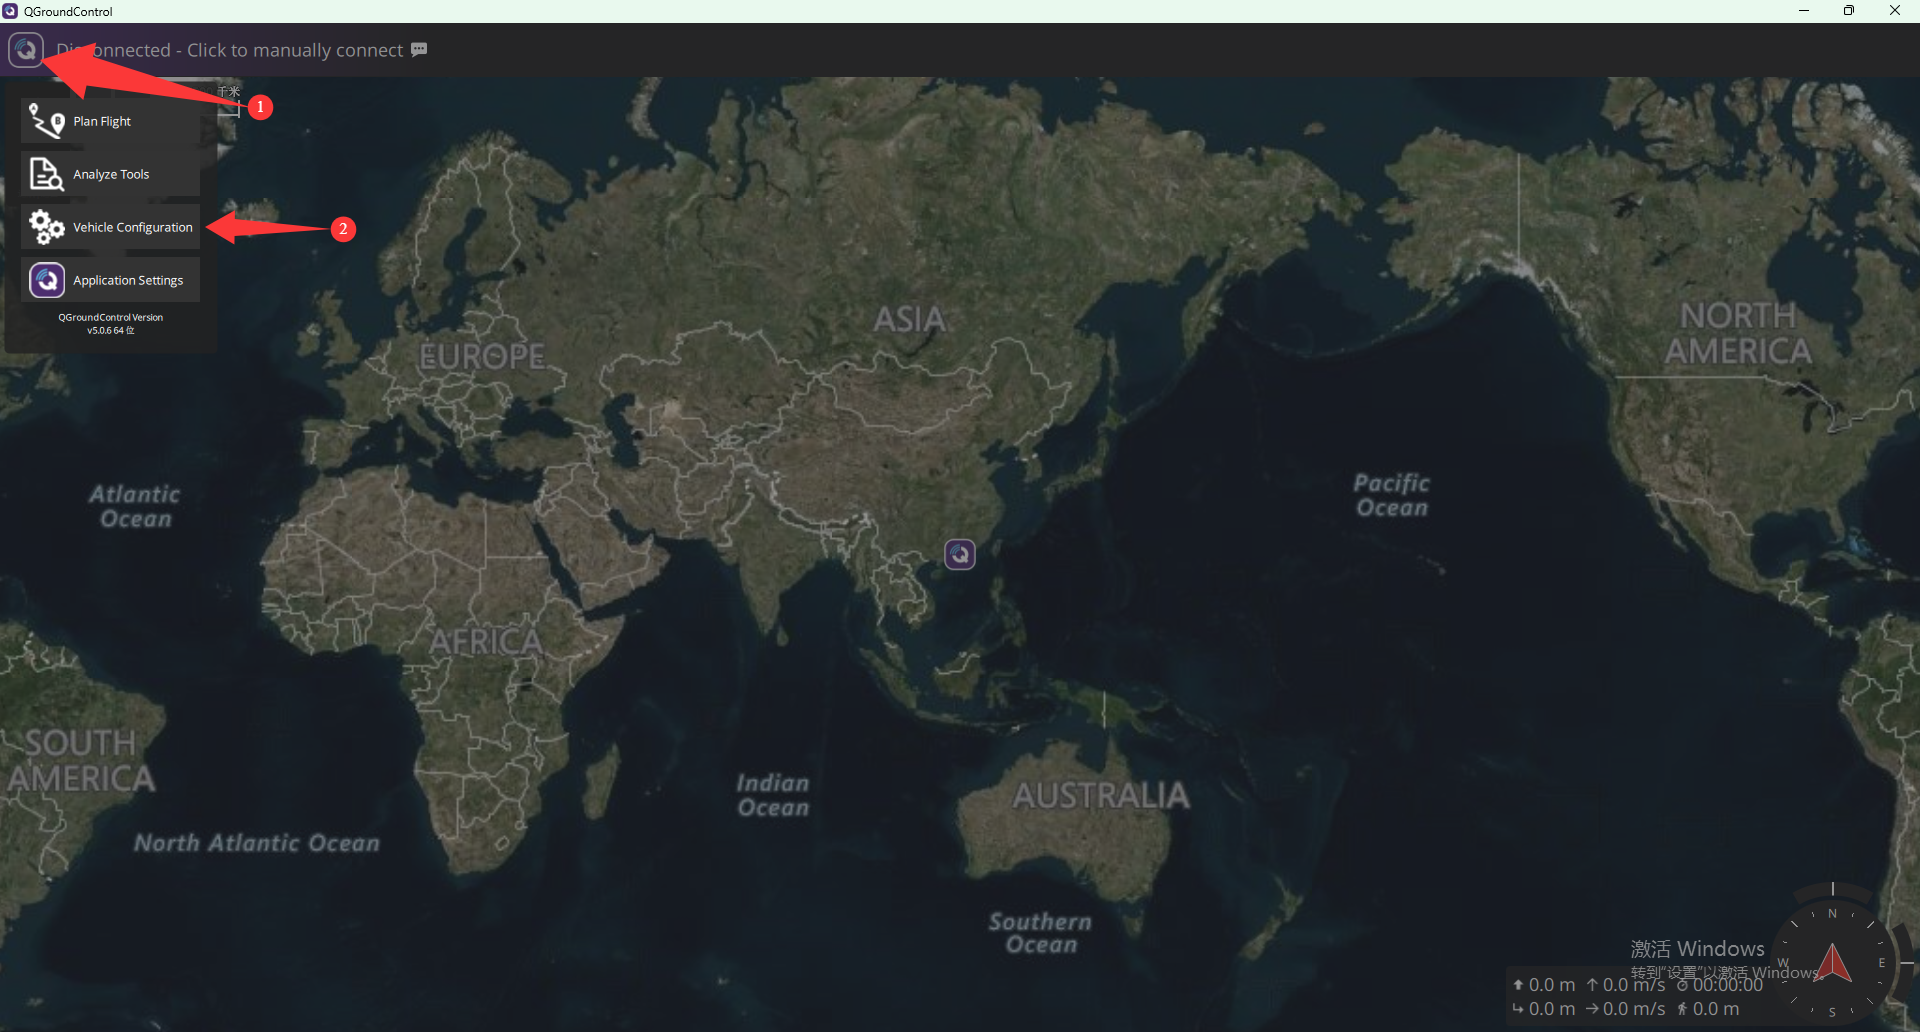Click the QGroundControl icon in the title bar

click(10, 11)
